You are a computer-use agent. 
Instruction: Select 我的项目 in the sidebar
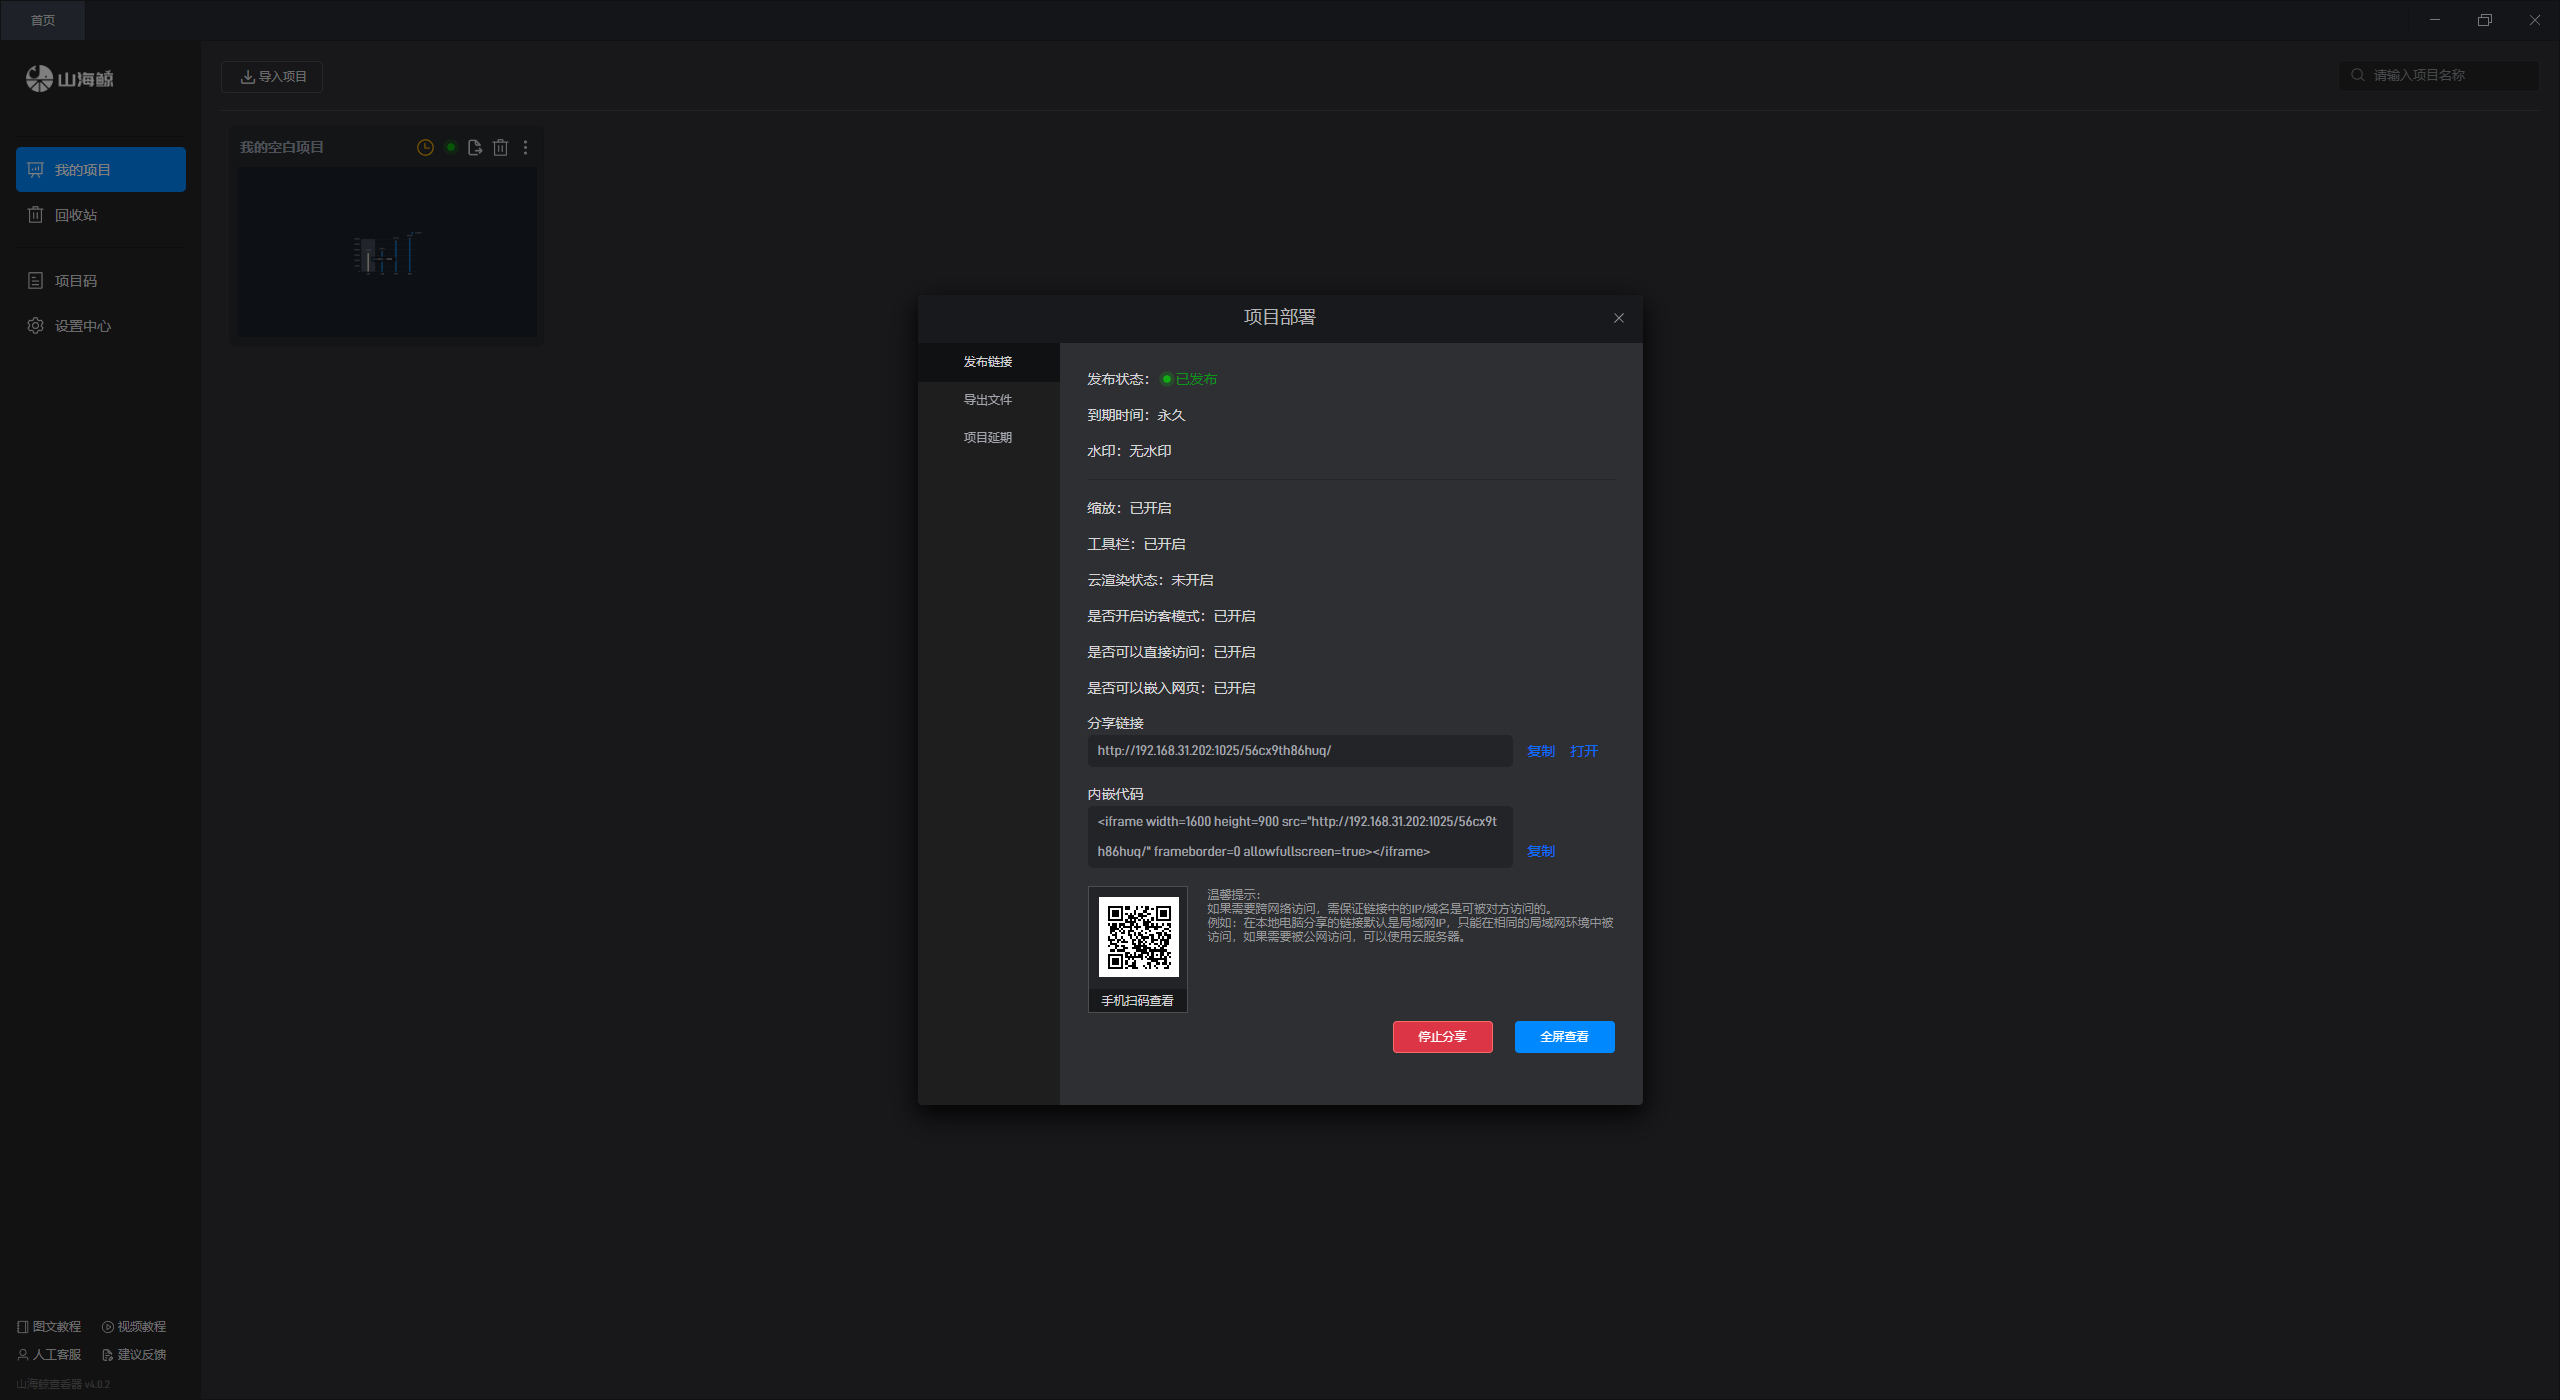100,170
